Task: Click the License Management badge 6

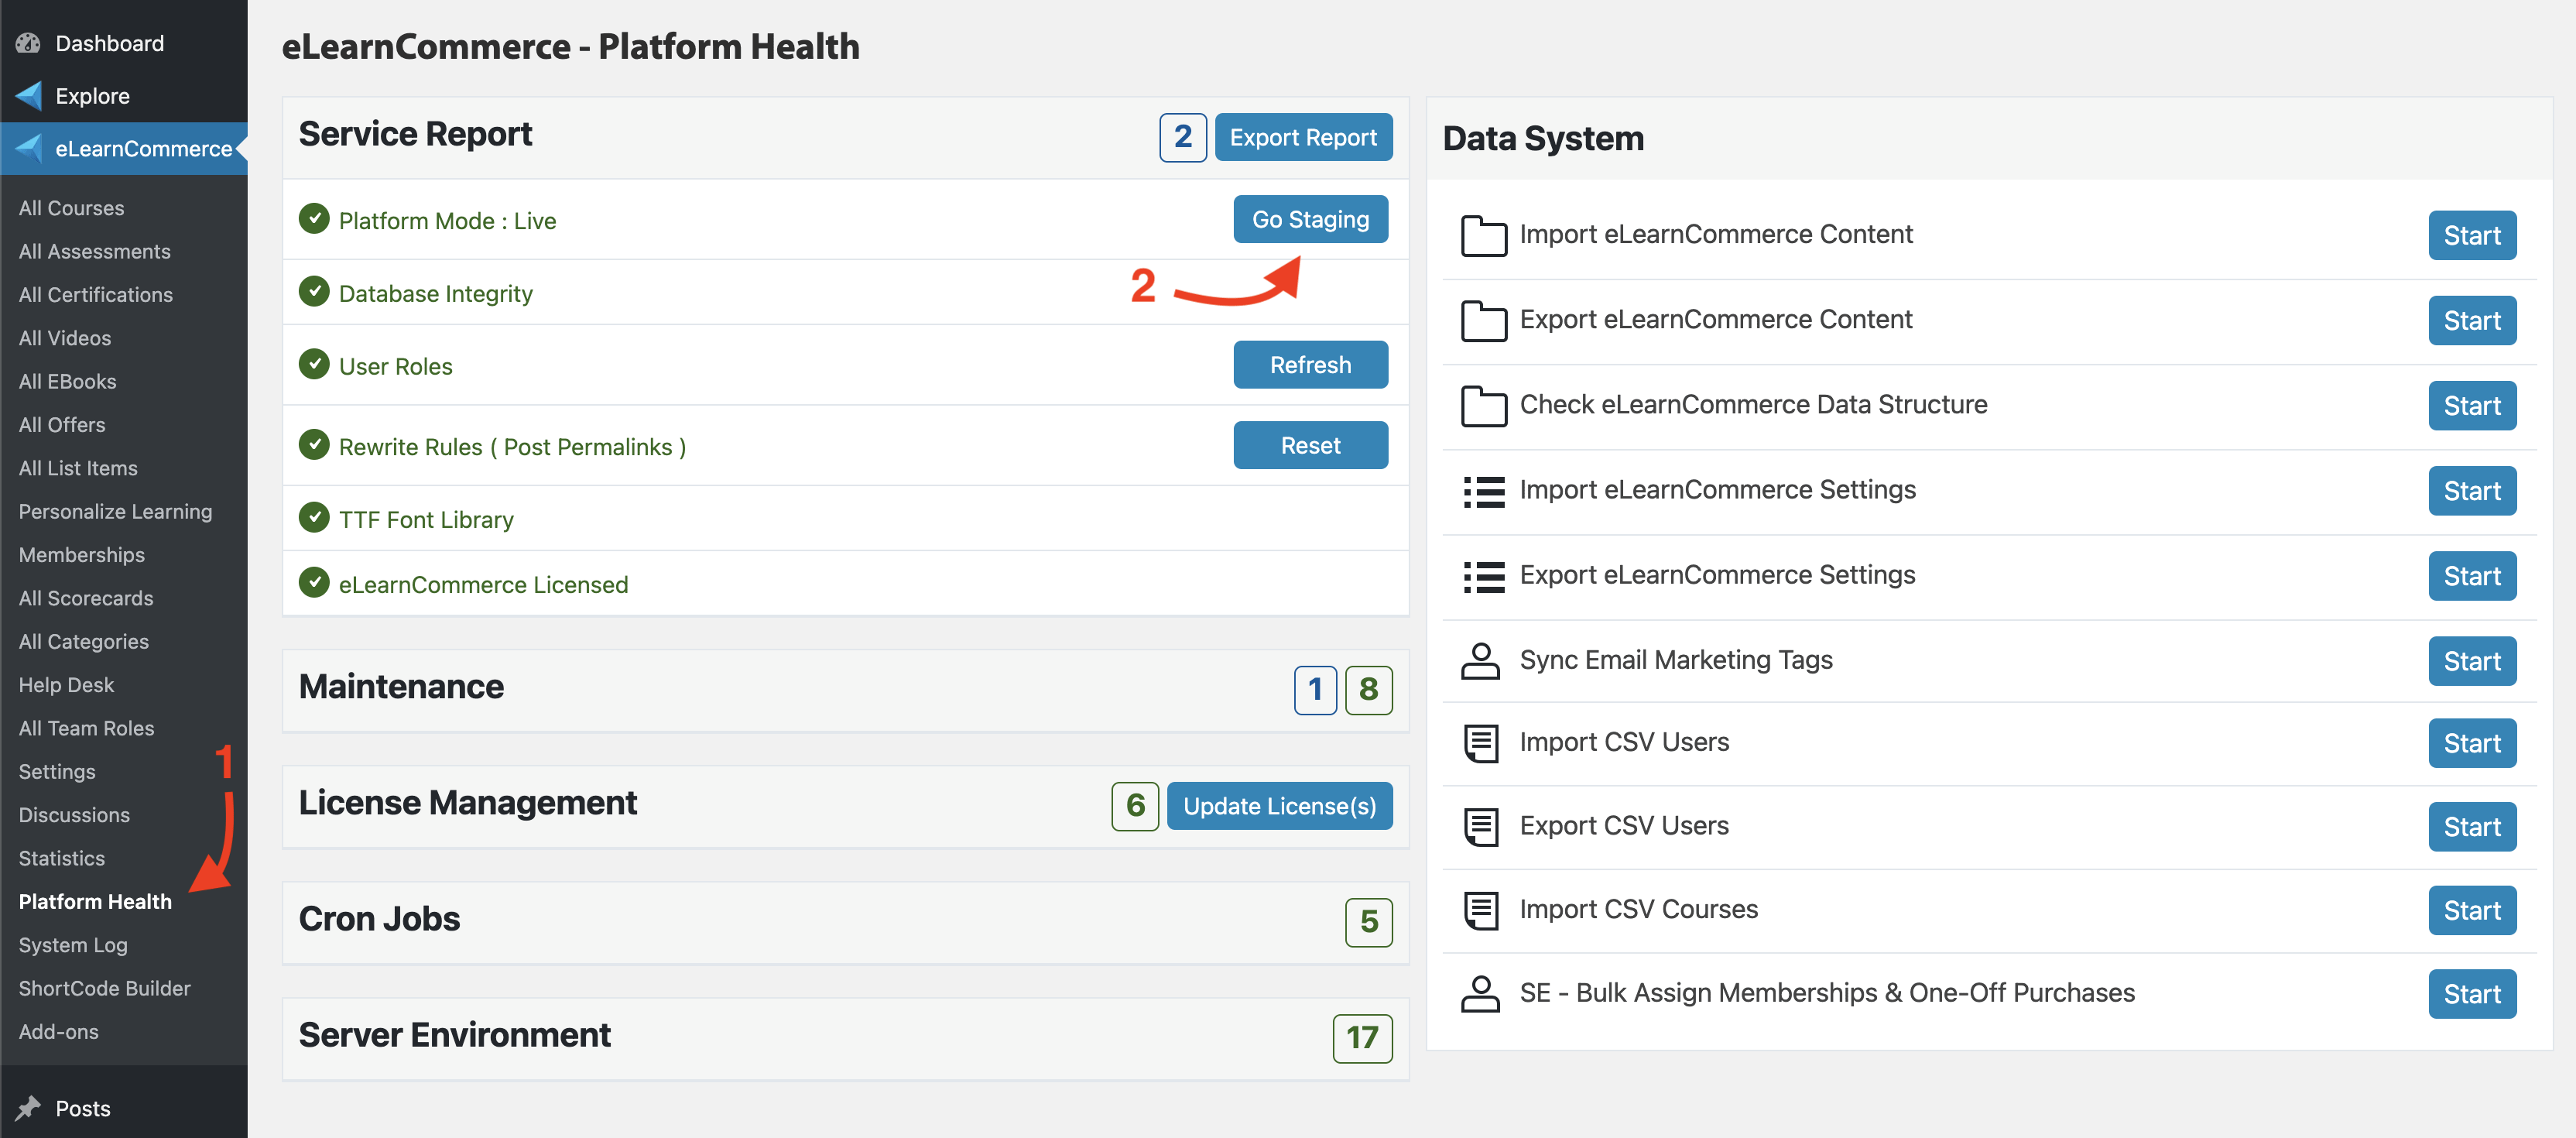Action: [x=1135, y=806]
